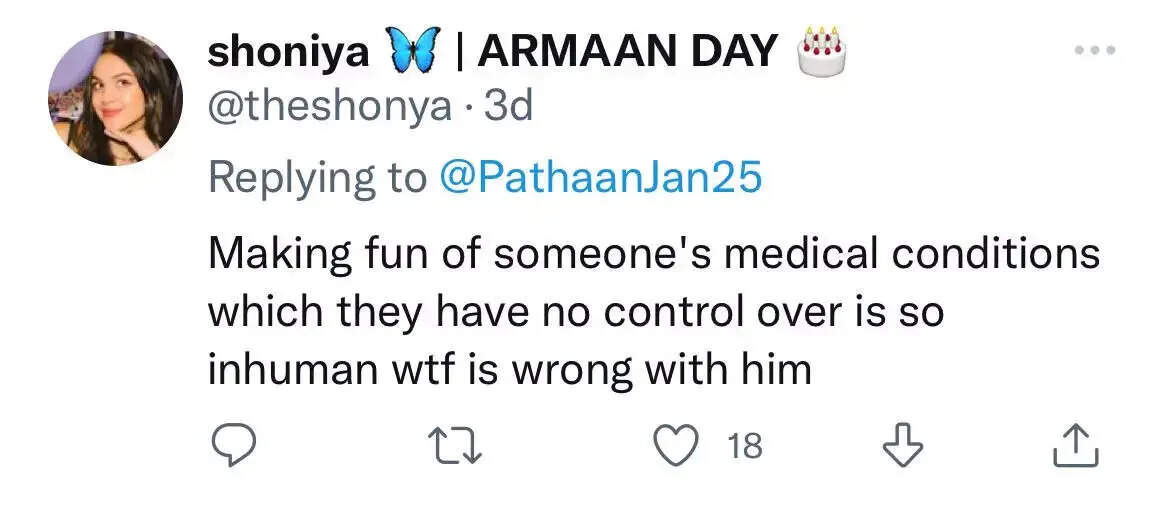Viewport: 1170px width, 523px height.
Task: Click the 'Replying to' label
Action: (x=318, y=179)
